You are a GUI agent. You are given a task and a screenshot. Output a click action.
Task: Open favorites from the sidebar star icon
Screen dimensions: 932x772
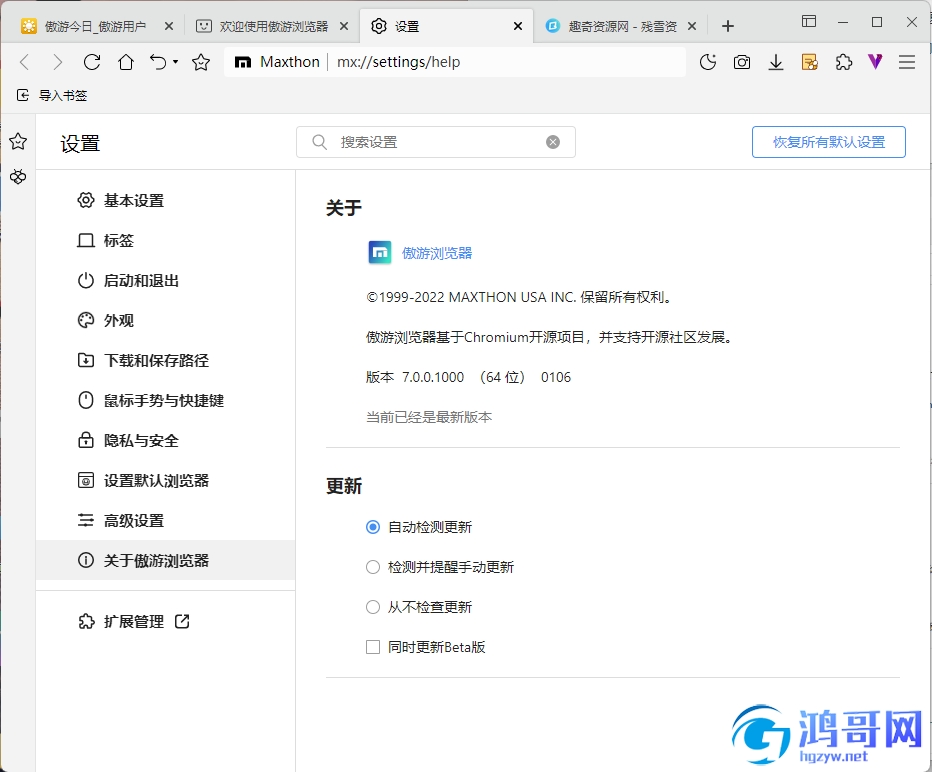click(18, 141)
